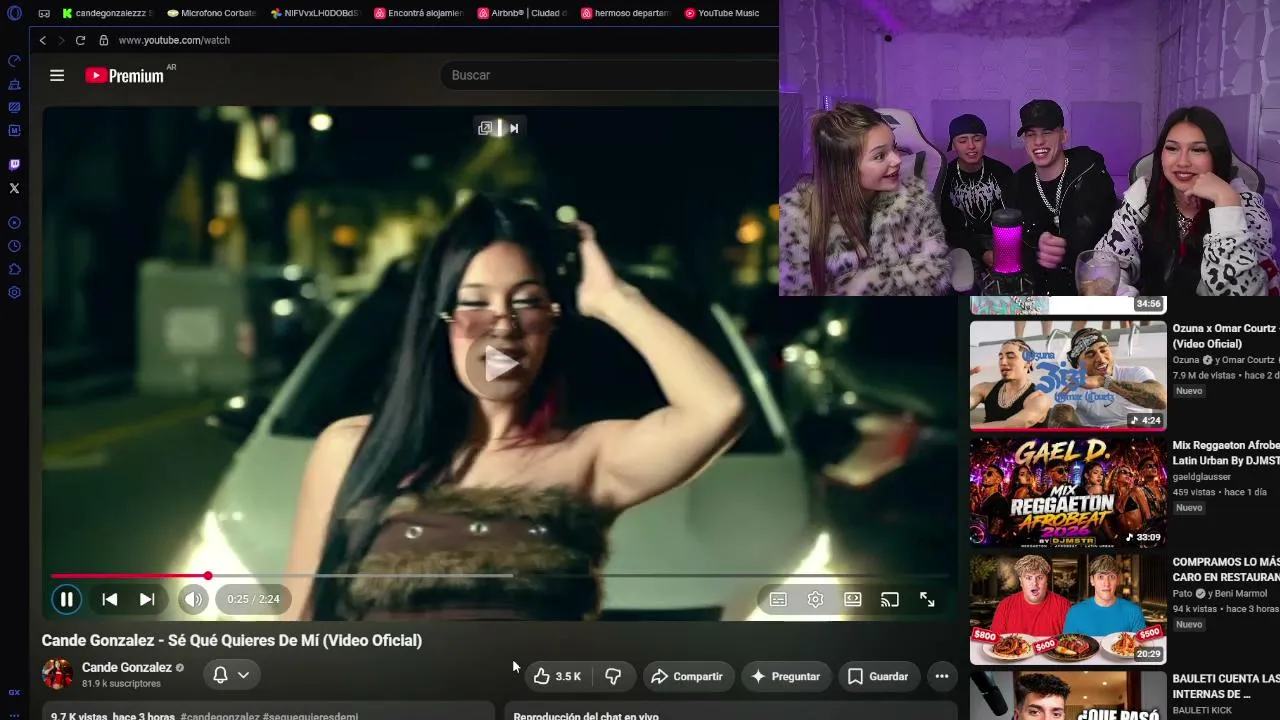1280x720 pixels.
Task: Pause the playing video
Action: (66, 599)
